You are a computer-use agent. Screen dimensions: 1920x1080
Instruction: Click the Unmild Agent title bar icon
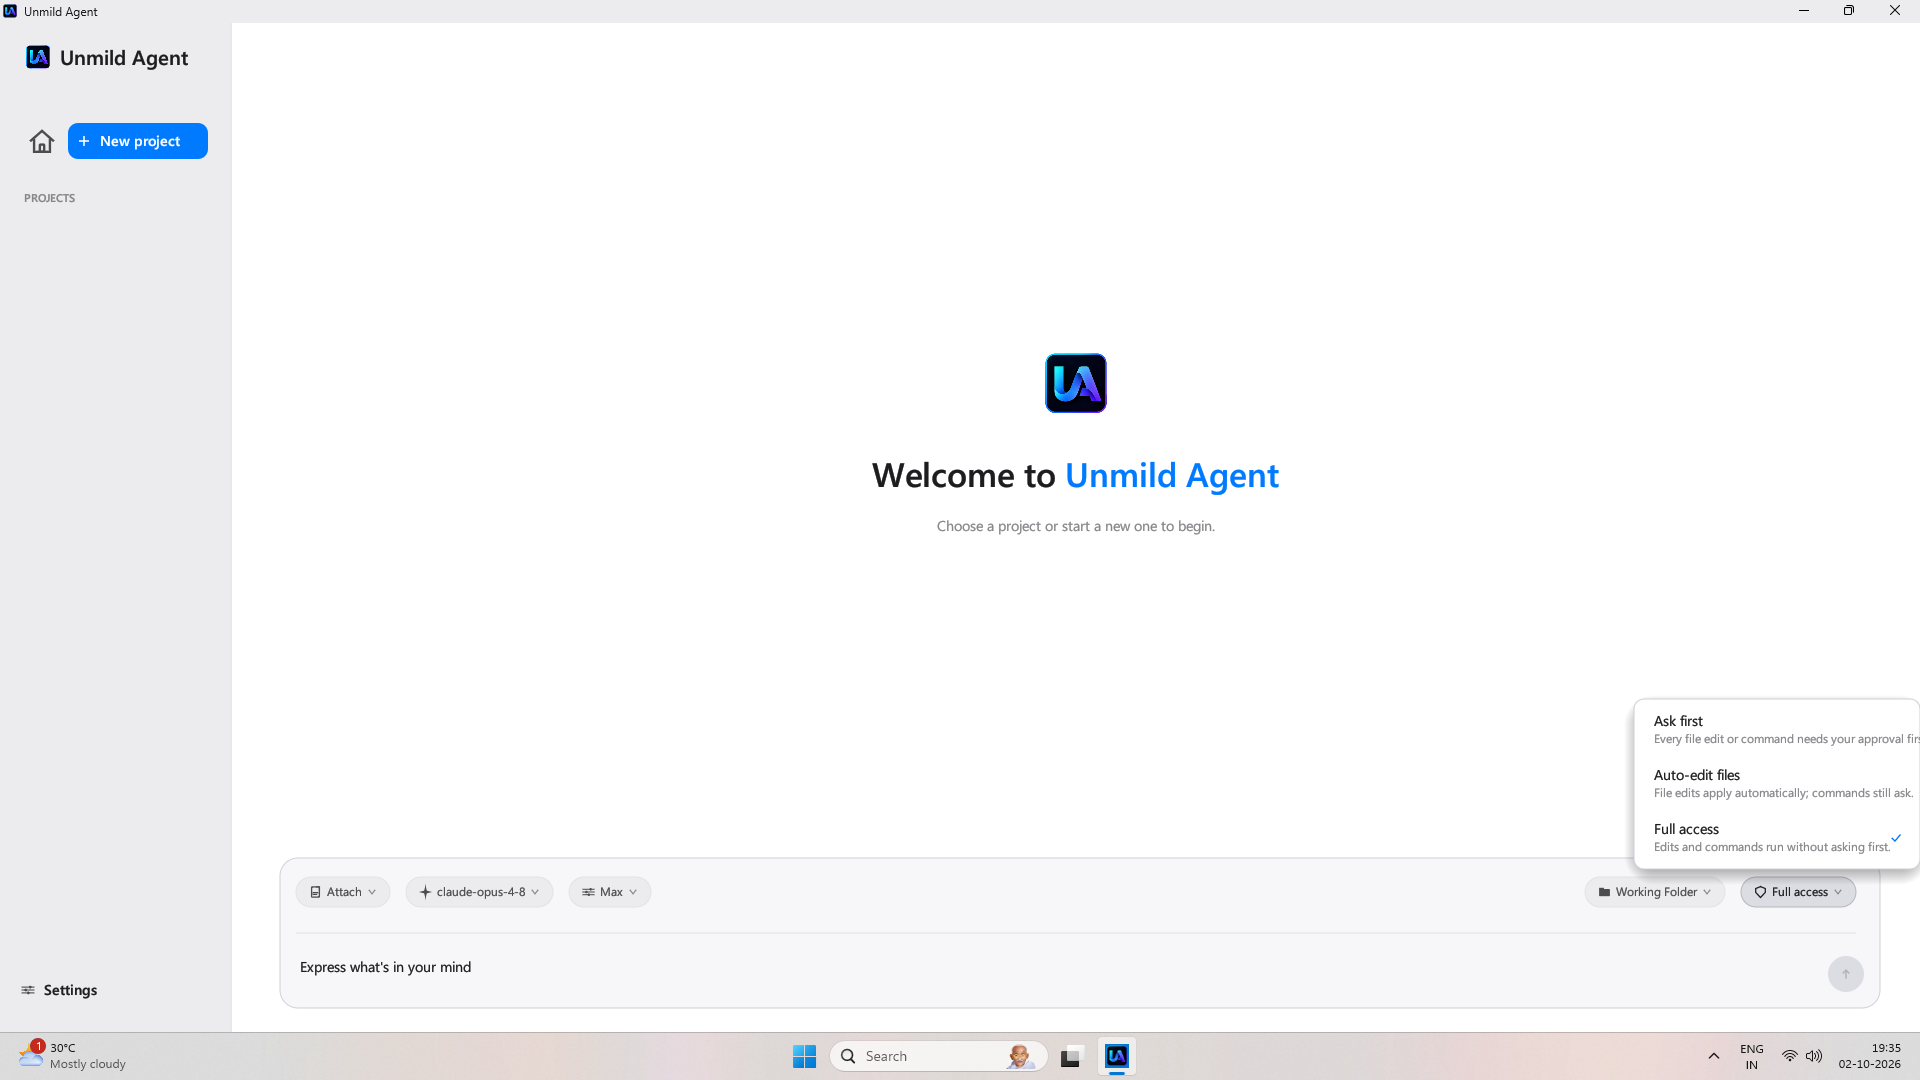(x=10, y=11)
